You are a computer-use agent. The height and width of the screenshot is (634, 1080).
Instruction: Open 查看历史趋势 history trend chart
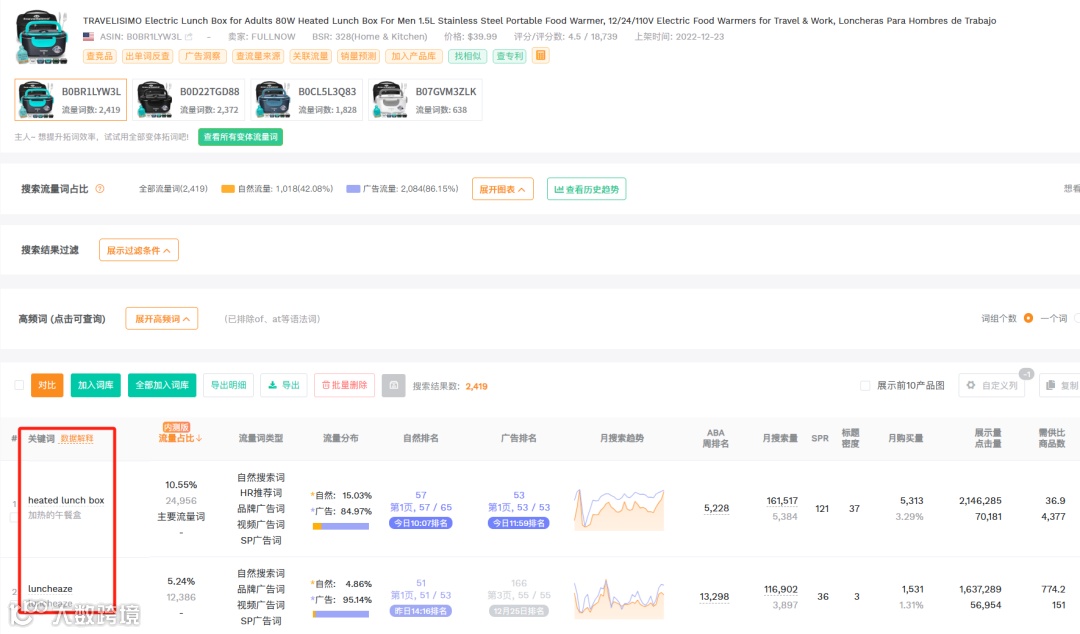(586, 189)
